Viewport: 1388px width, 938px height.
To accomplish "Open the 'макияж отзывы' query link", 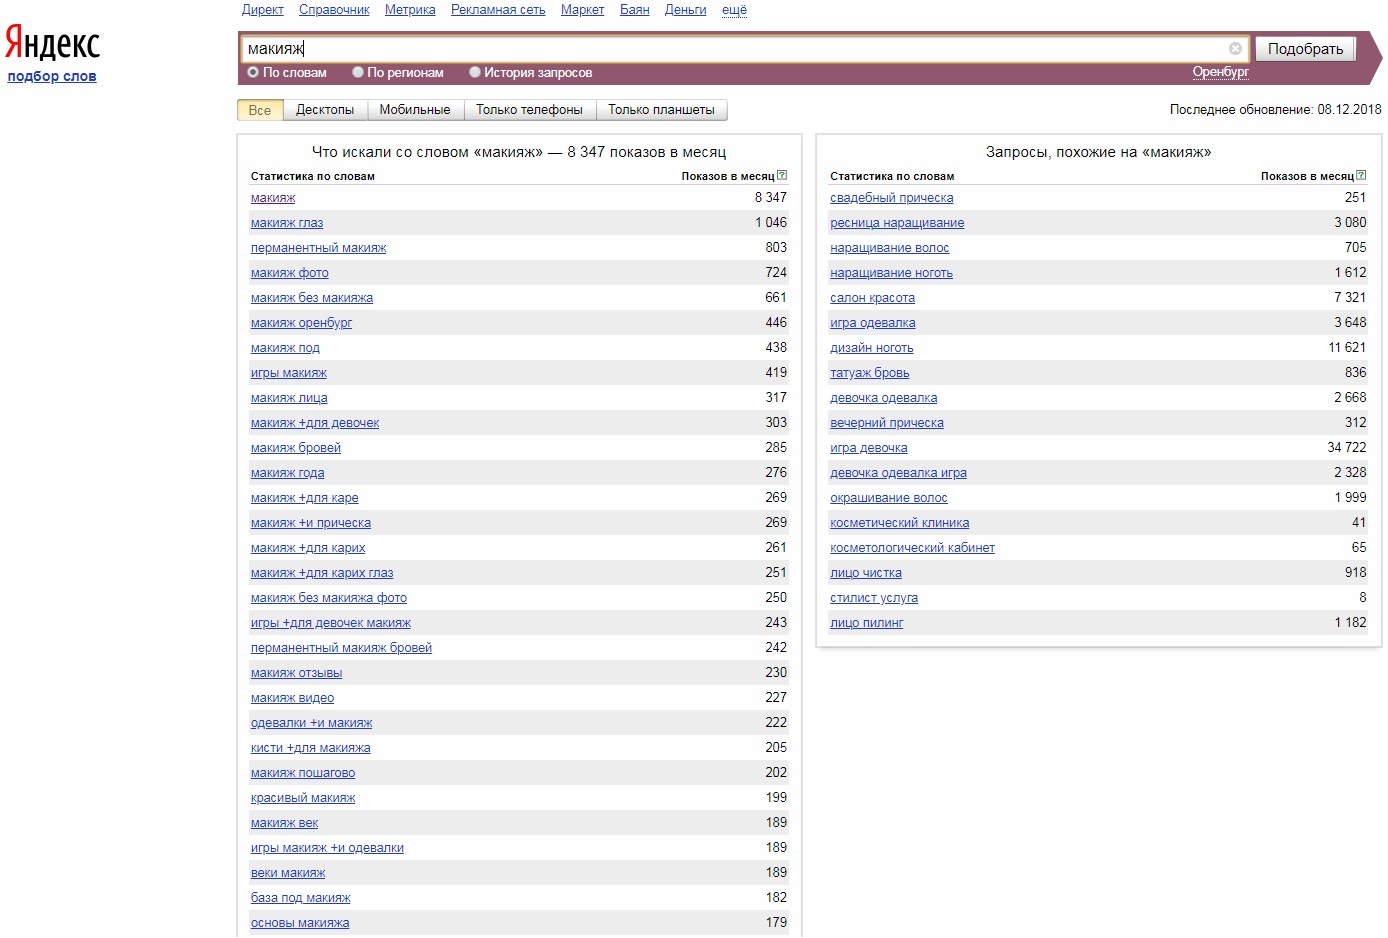I will pyautogui.click(x=296, y=673).
